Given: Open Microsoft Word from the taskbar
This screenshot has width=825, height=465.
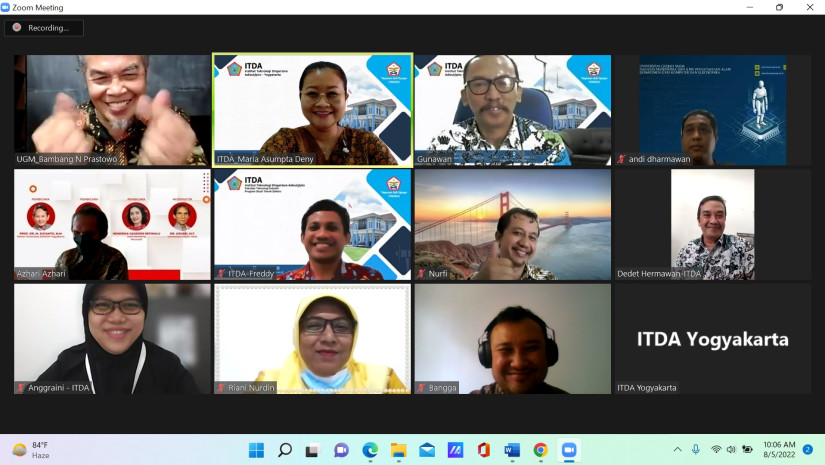Looking at the screenshot, I should pyautogui.click(x=512, y=450).
